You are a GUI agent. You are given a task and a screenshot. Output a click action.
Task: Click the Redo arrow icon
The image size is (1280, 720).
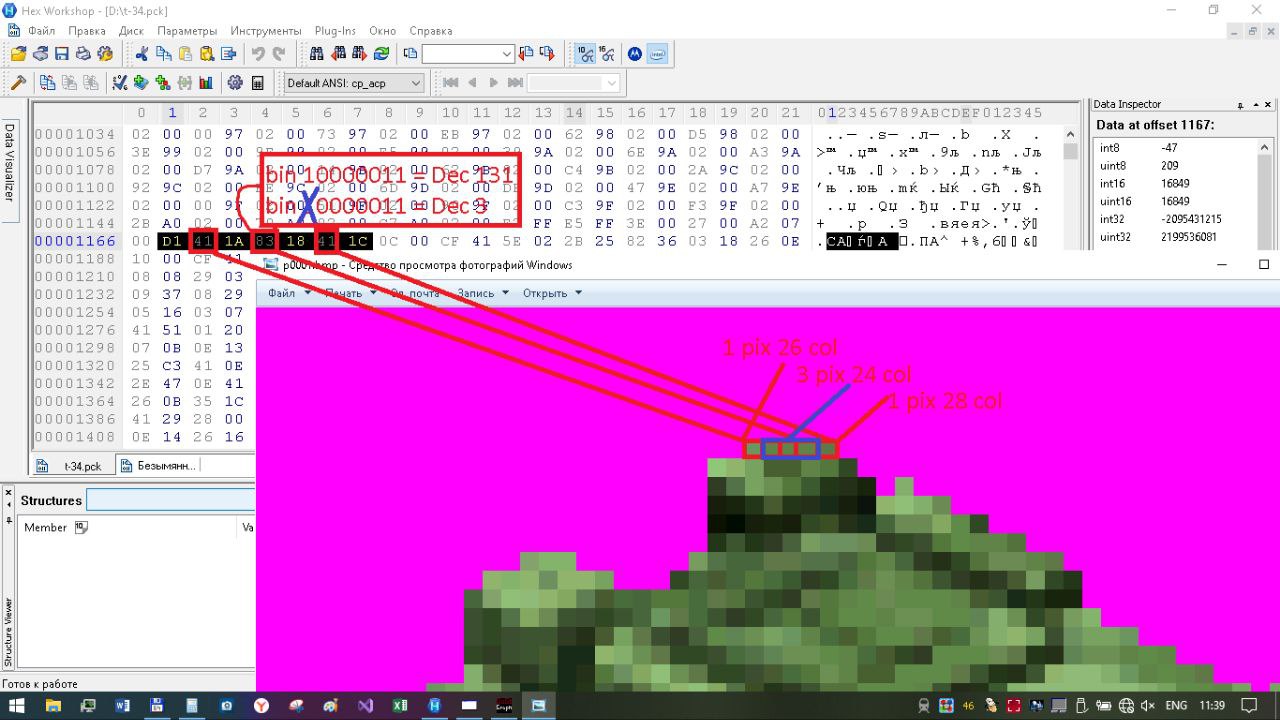279,54
